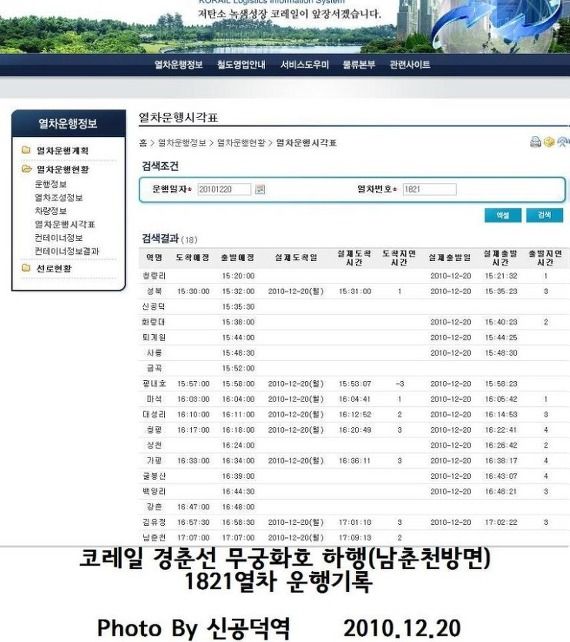Focus the 열차번호 input showing 1821

tap(430, 189)
